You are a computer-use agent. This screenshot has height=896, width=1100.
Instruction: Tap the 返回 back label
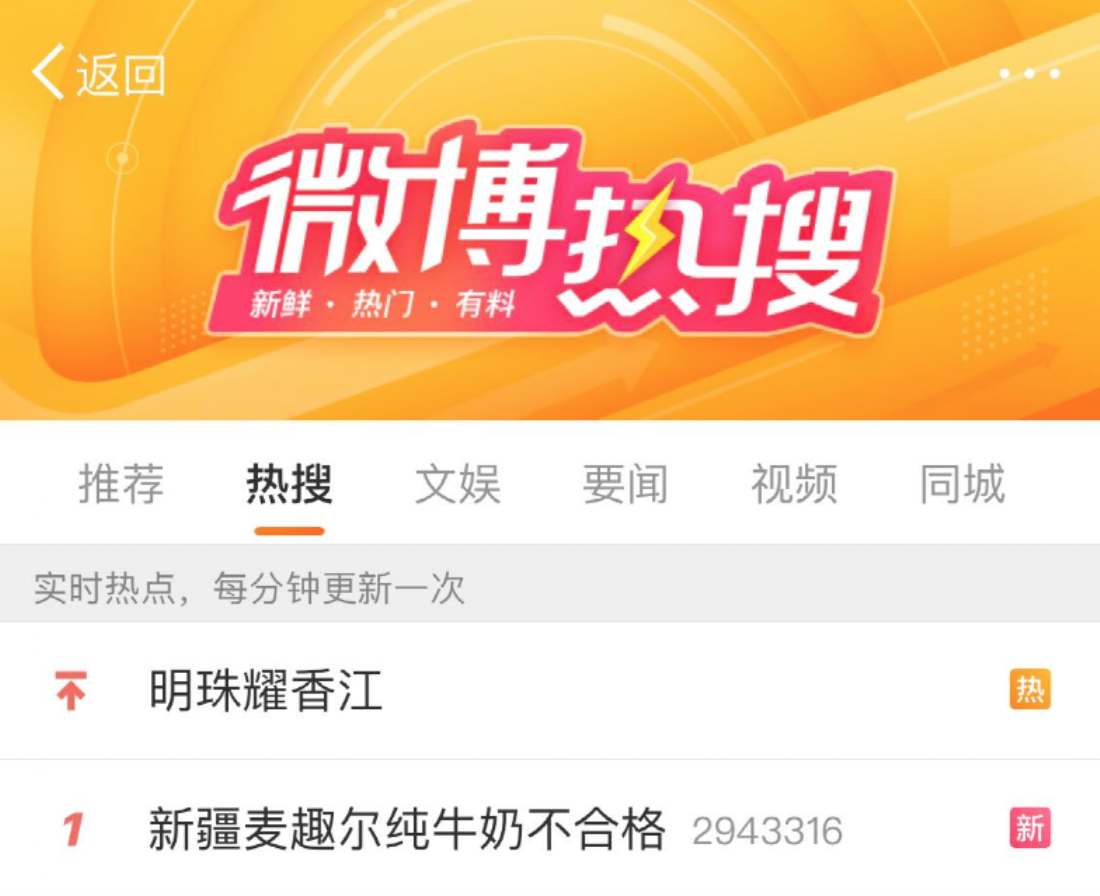[x=120, y=74]
